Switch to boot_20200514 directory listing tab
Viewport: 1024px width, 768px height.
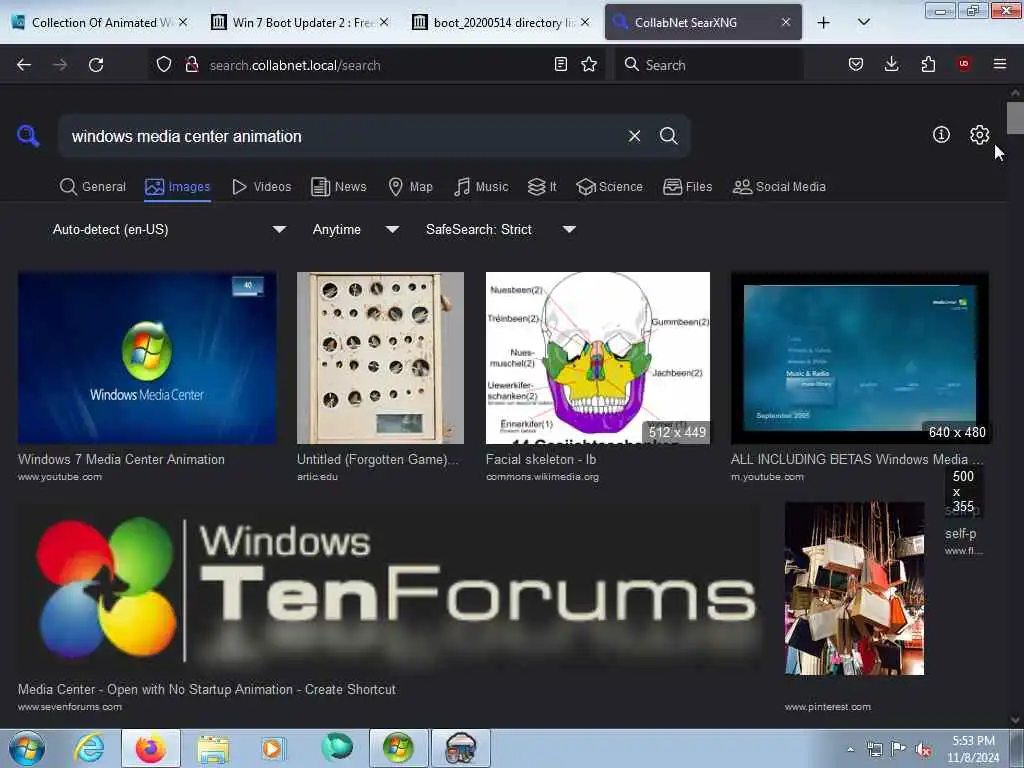click(502, 22)
